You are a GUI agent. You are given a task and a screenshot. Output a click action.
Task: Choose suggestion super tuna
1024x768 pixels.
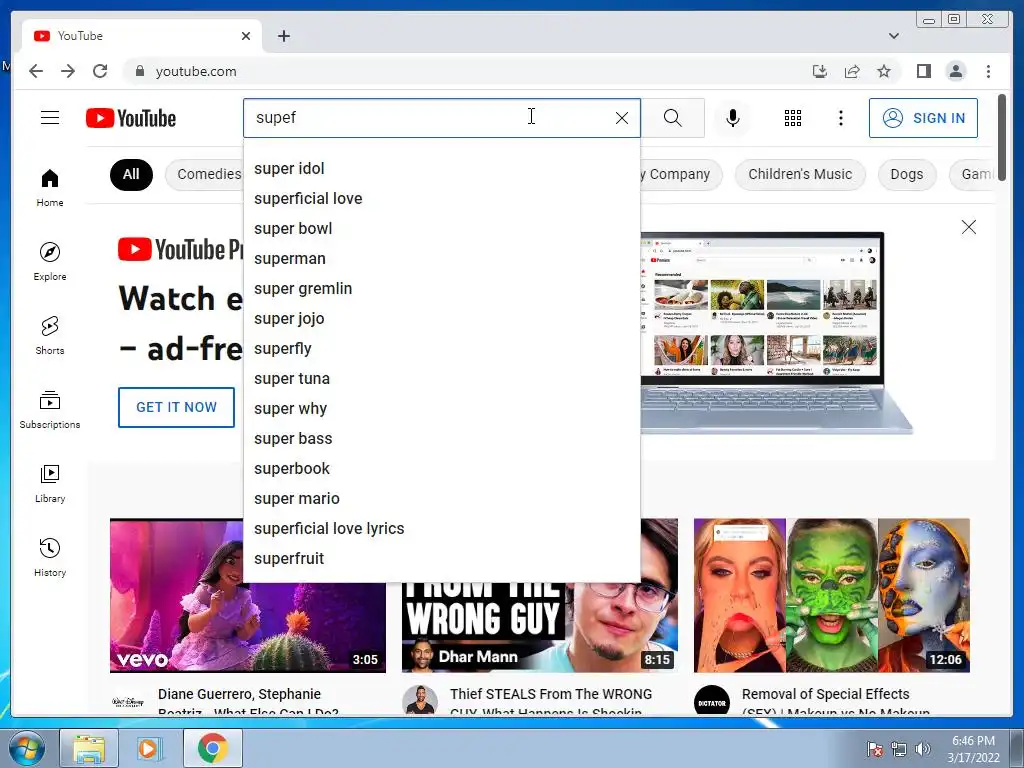441,379
